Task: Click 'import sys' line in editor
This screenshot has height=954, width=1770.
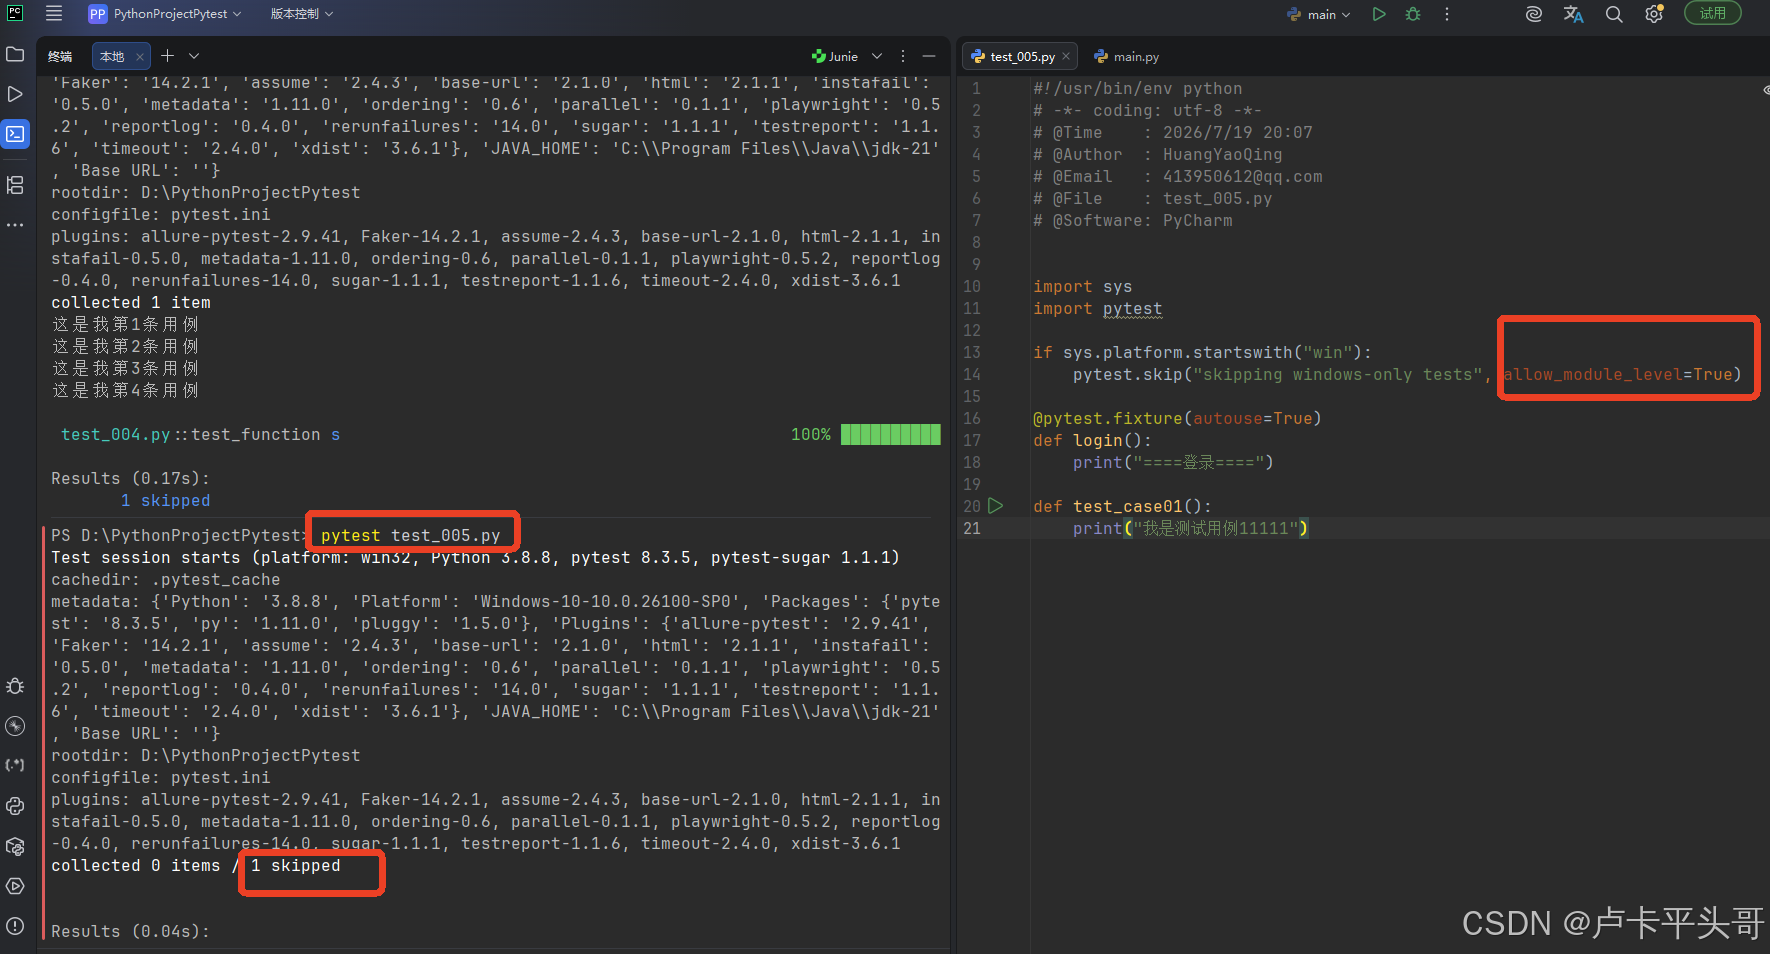Action: point(1082,287)
